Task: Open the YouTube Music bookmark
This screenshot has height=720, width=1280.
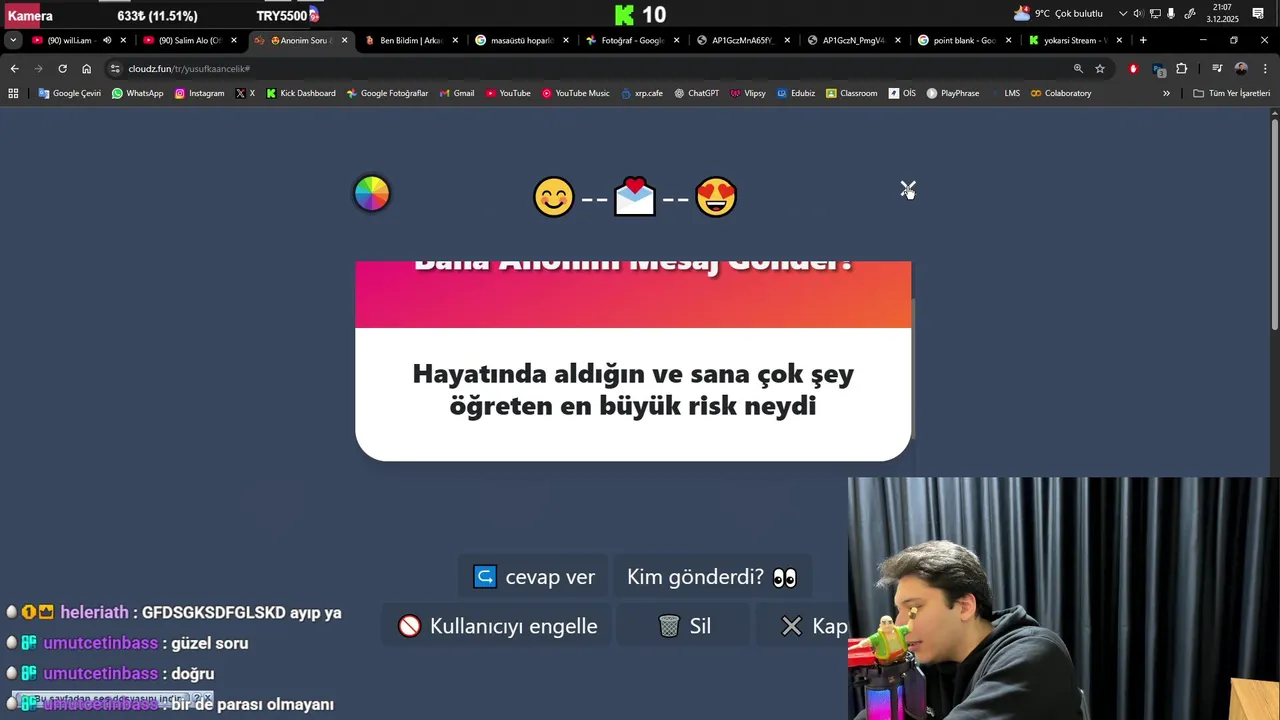Action: (576, 93)
